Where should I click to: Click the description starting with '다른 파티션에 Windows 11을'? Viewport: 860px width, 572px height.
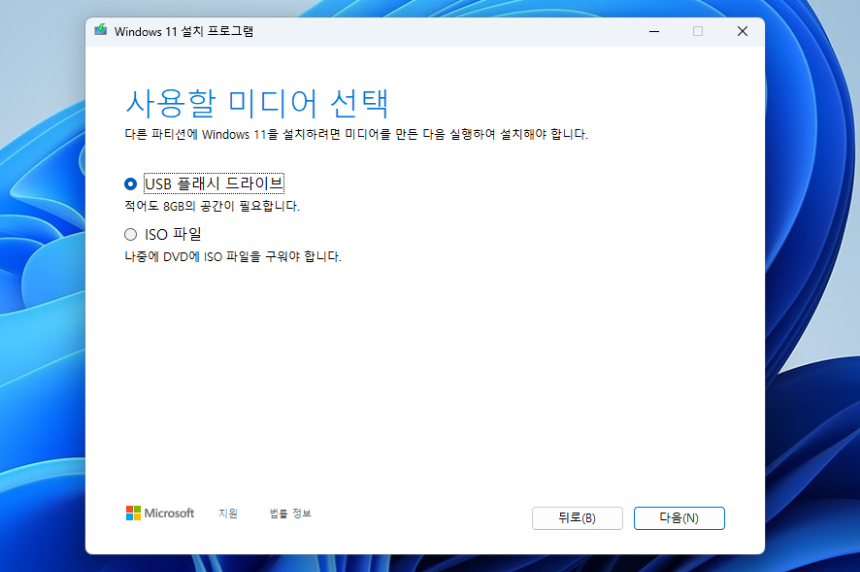click(356, 134)
